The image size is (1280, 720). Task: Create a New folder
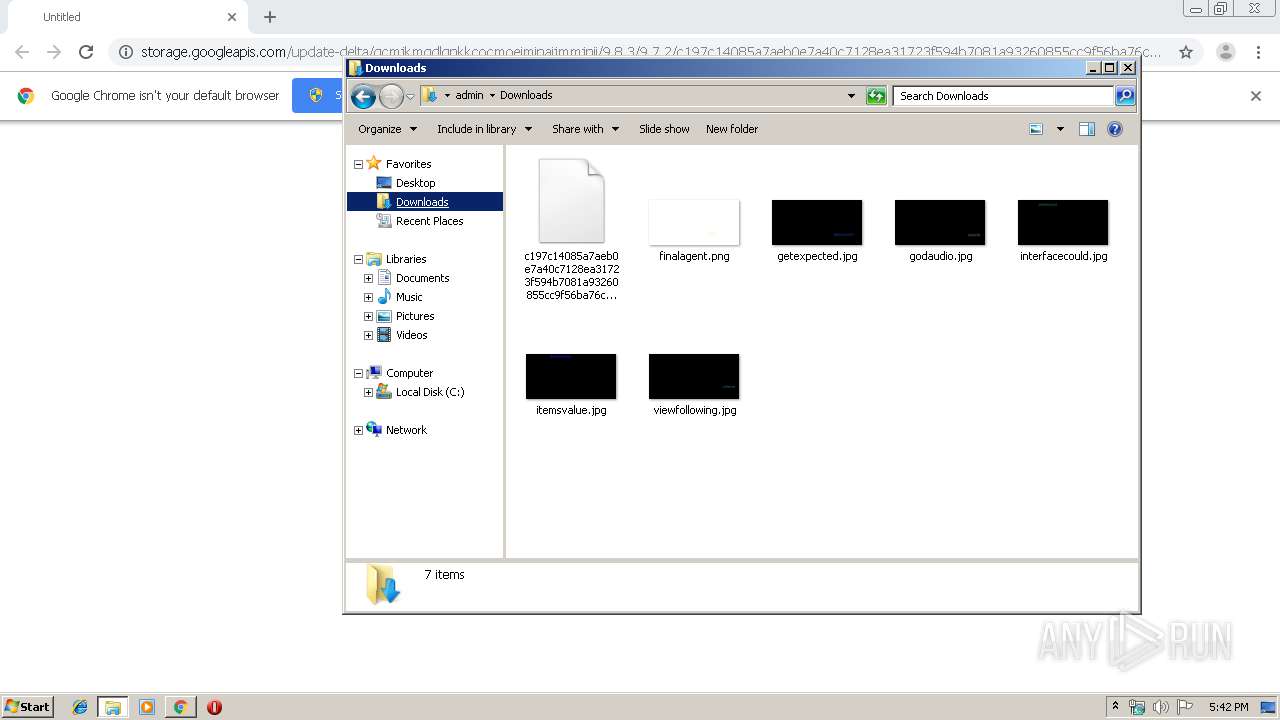tap(732, 129)
